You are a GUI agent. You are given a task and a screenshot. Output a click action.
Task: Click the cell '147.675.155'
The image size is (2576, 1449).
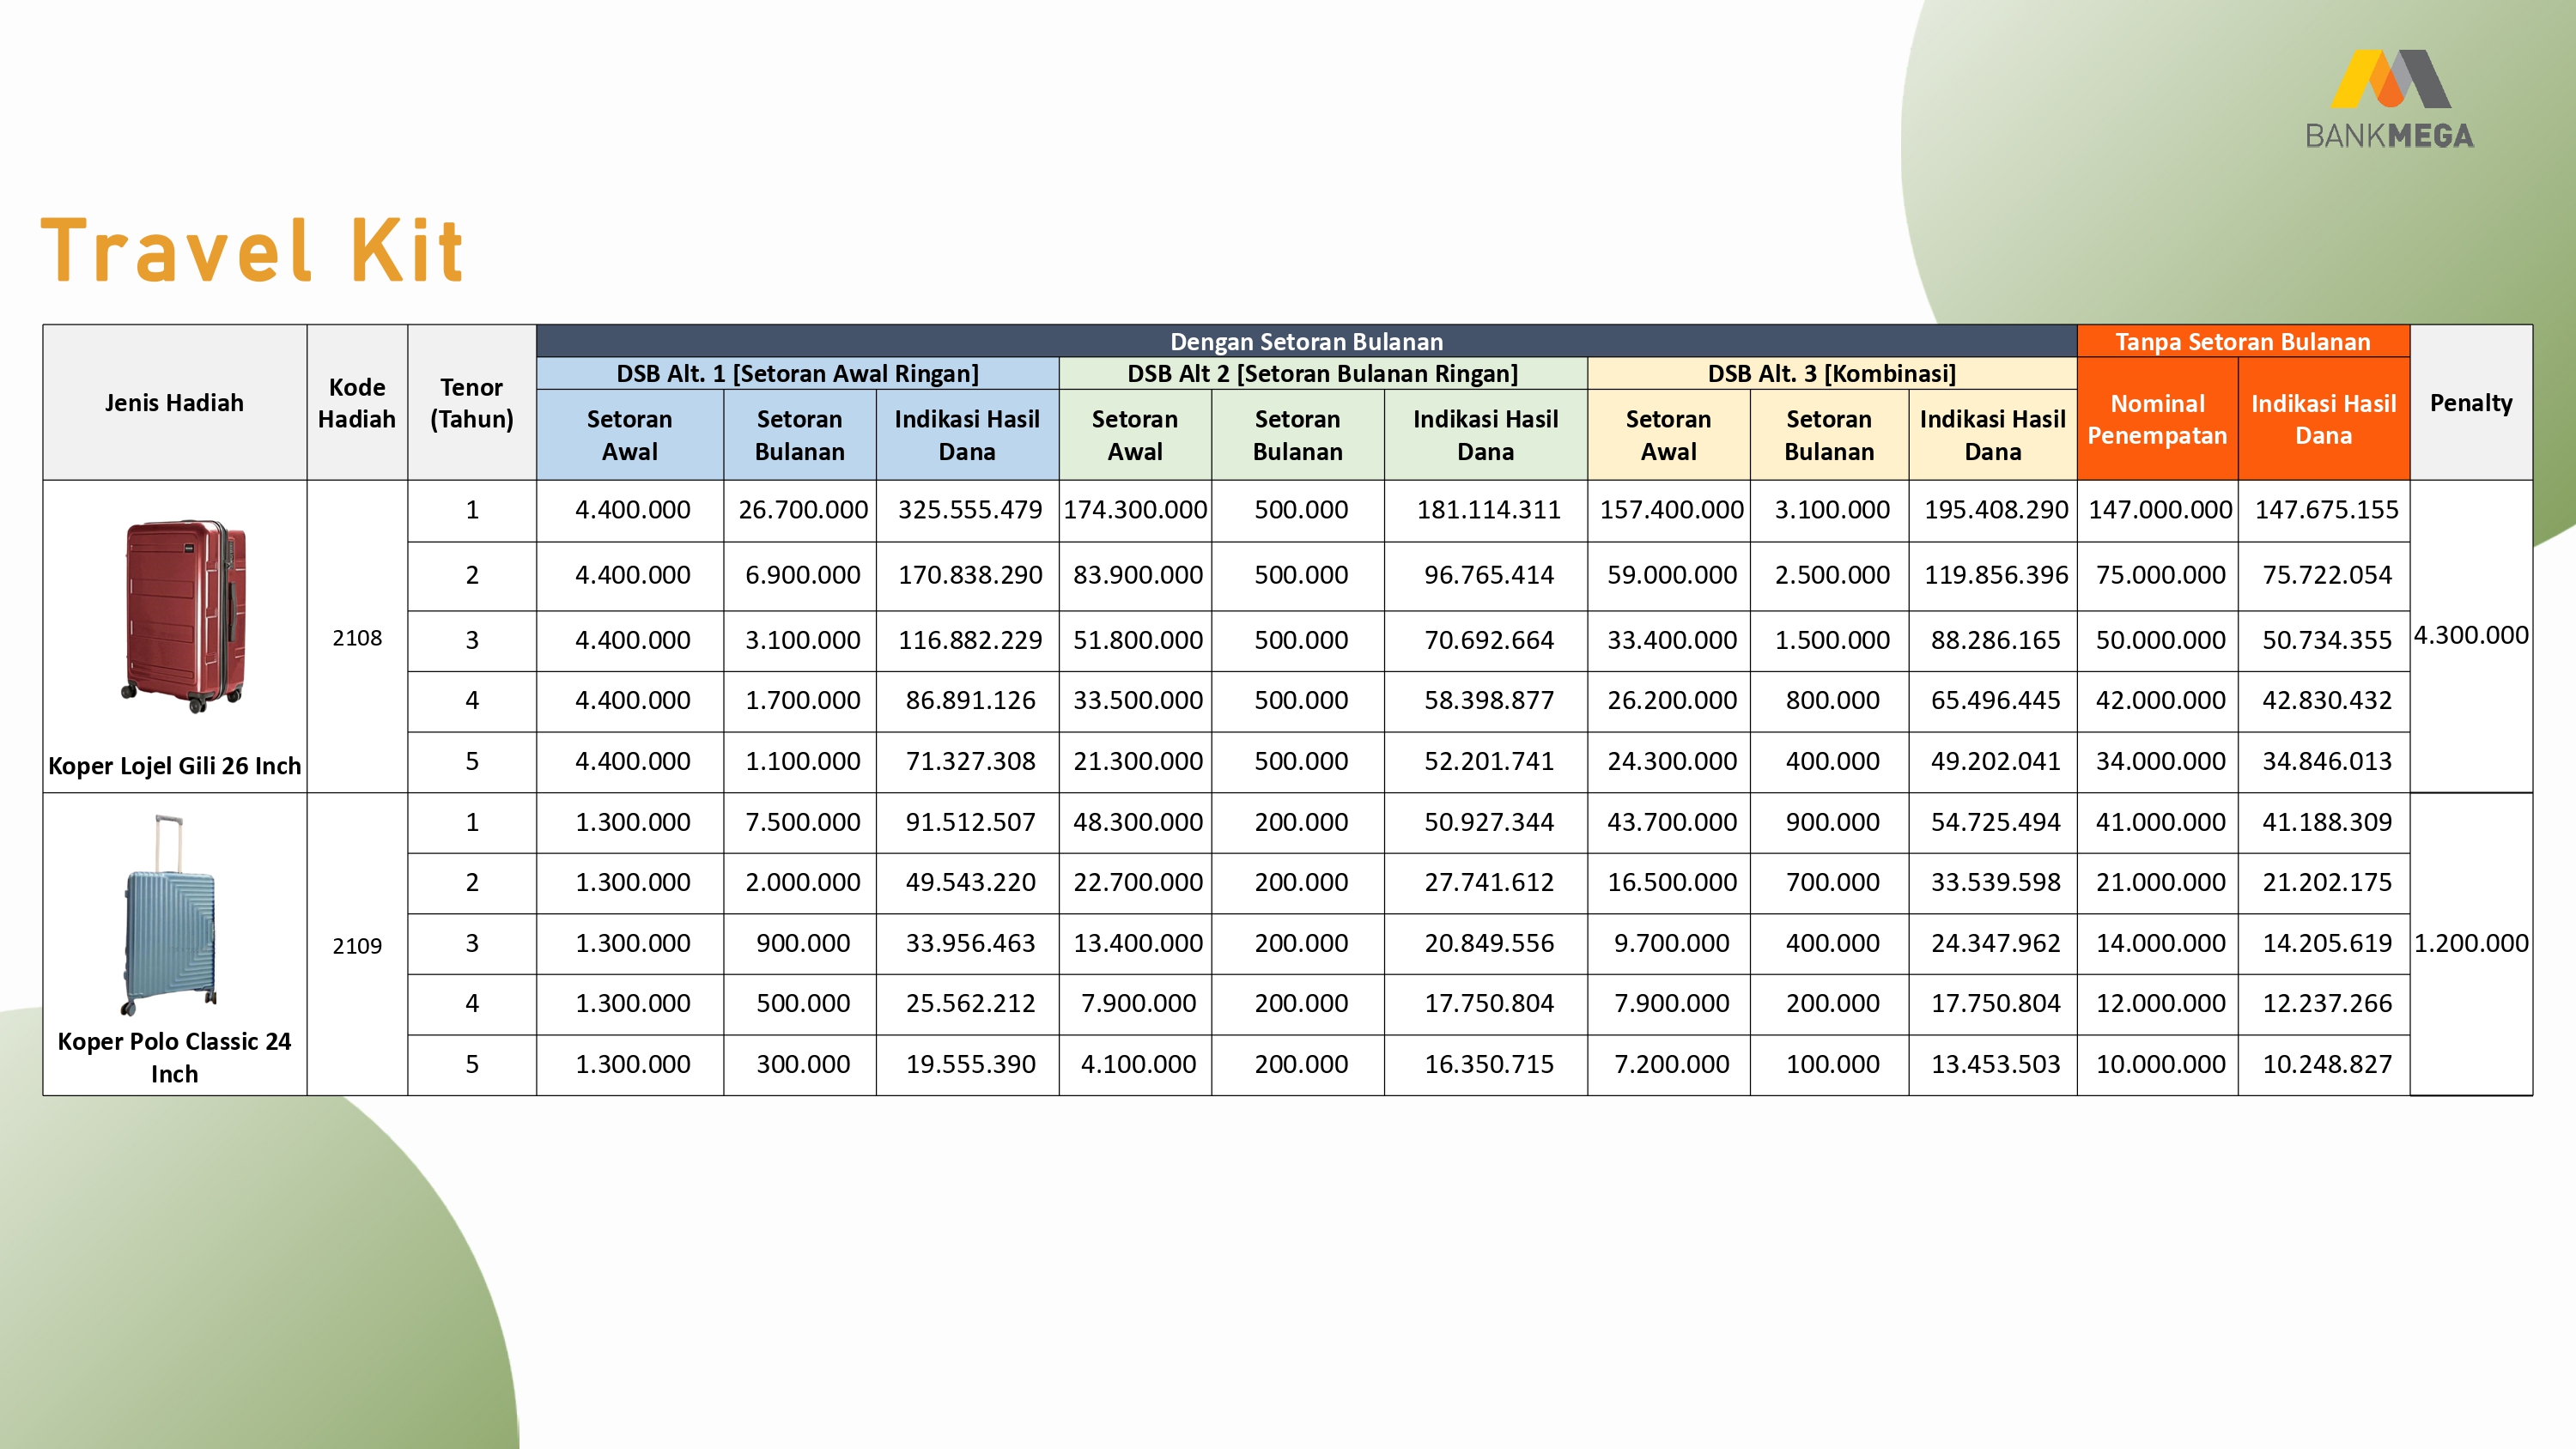(x=2326, y=510)
